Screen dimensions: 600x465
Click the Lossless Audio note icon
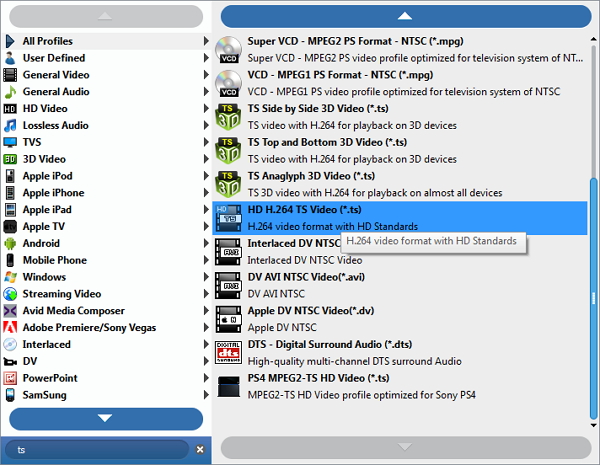(10, 126)
